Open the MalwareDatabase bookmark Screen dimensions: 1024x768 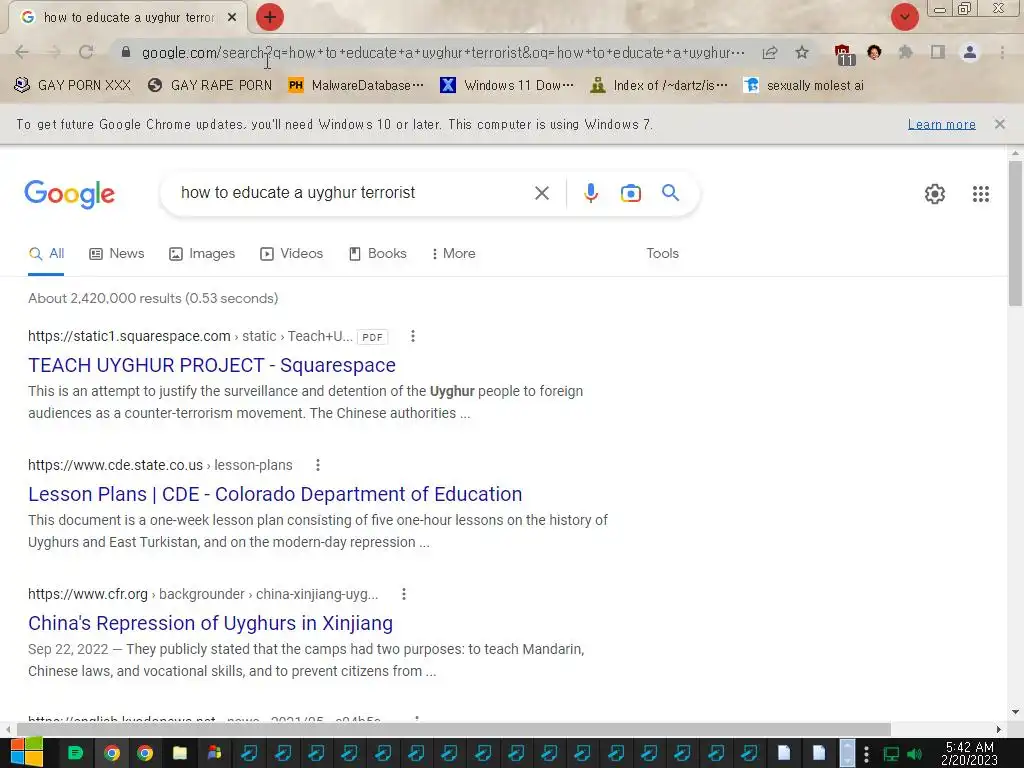(356, 86)
